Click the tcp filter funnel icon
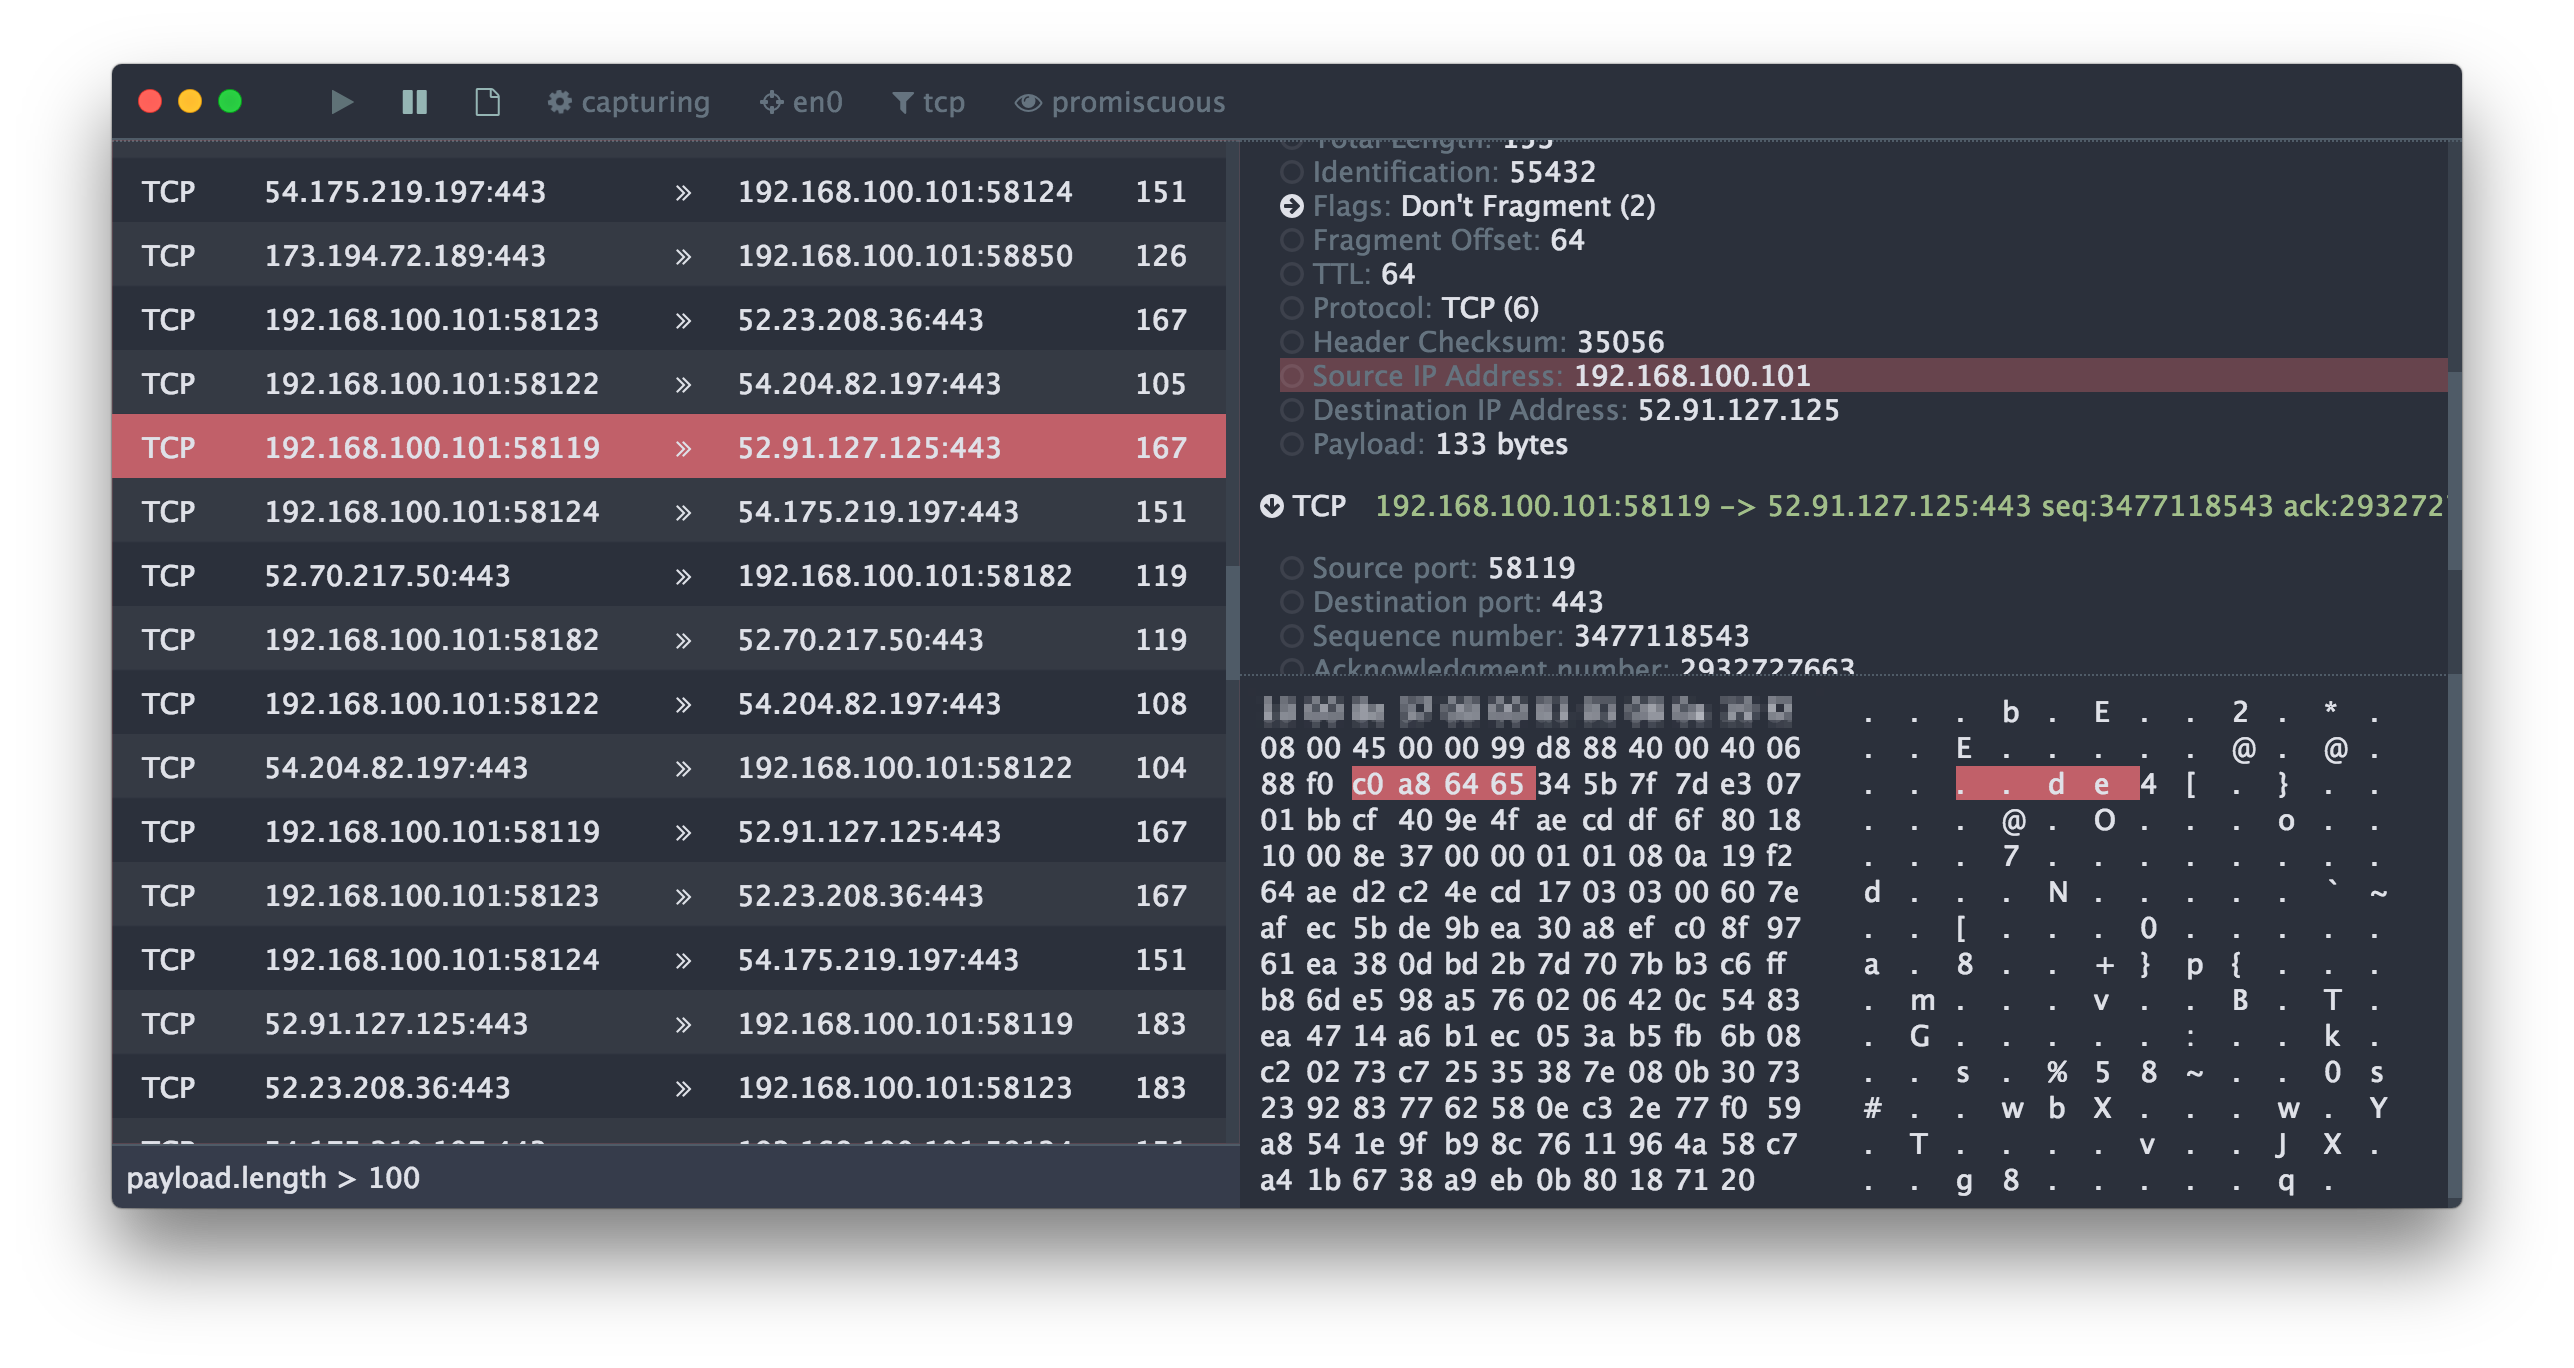Viewport: 2574px width, 1368px height. tap(902, 102)
